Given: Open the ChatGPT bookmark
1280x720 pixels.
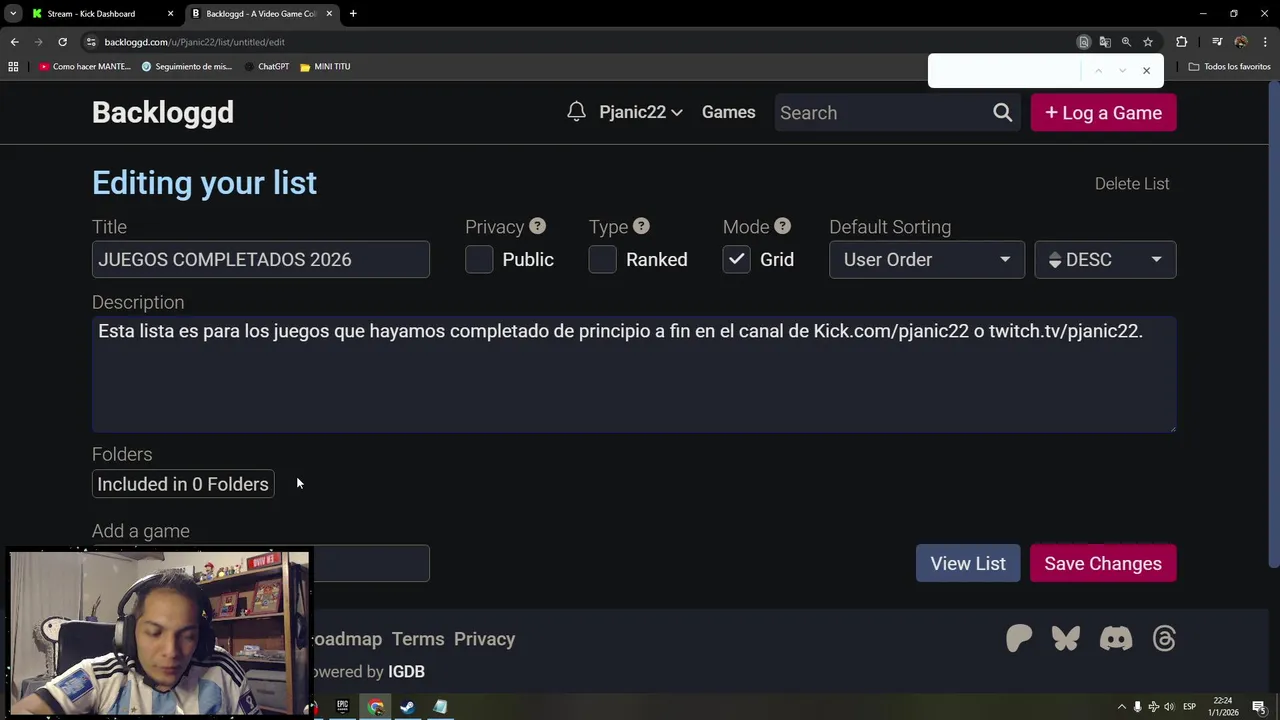Looking at the screenshot, I should [x=266, y=67].
